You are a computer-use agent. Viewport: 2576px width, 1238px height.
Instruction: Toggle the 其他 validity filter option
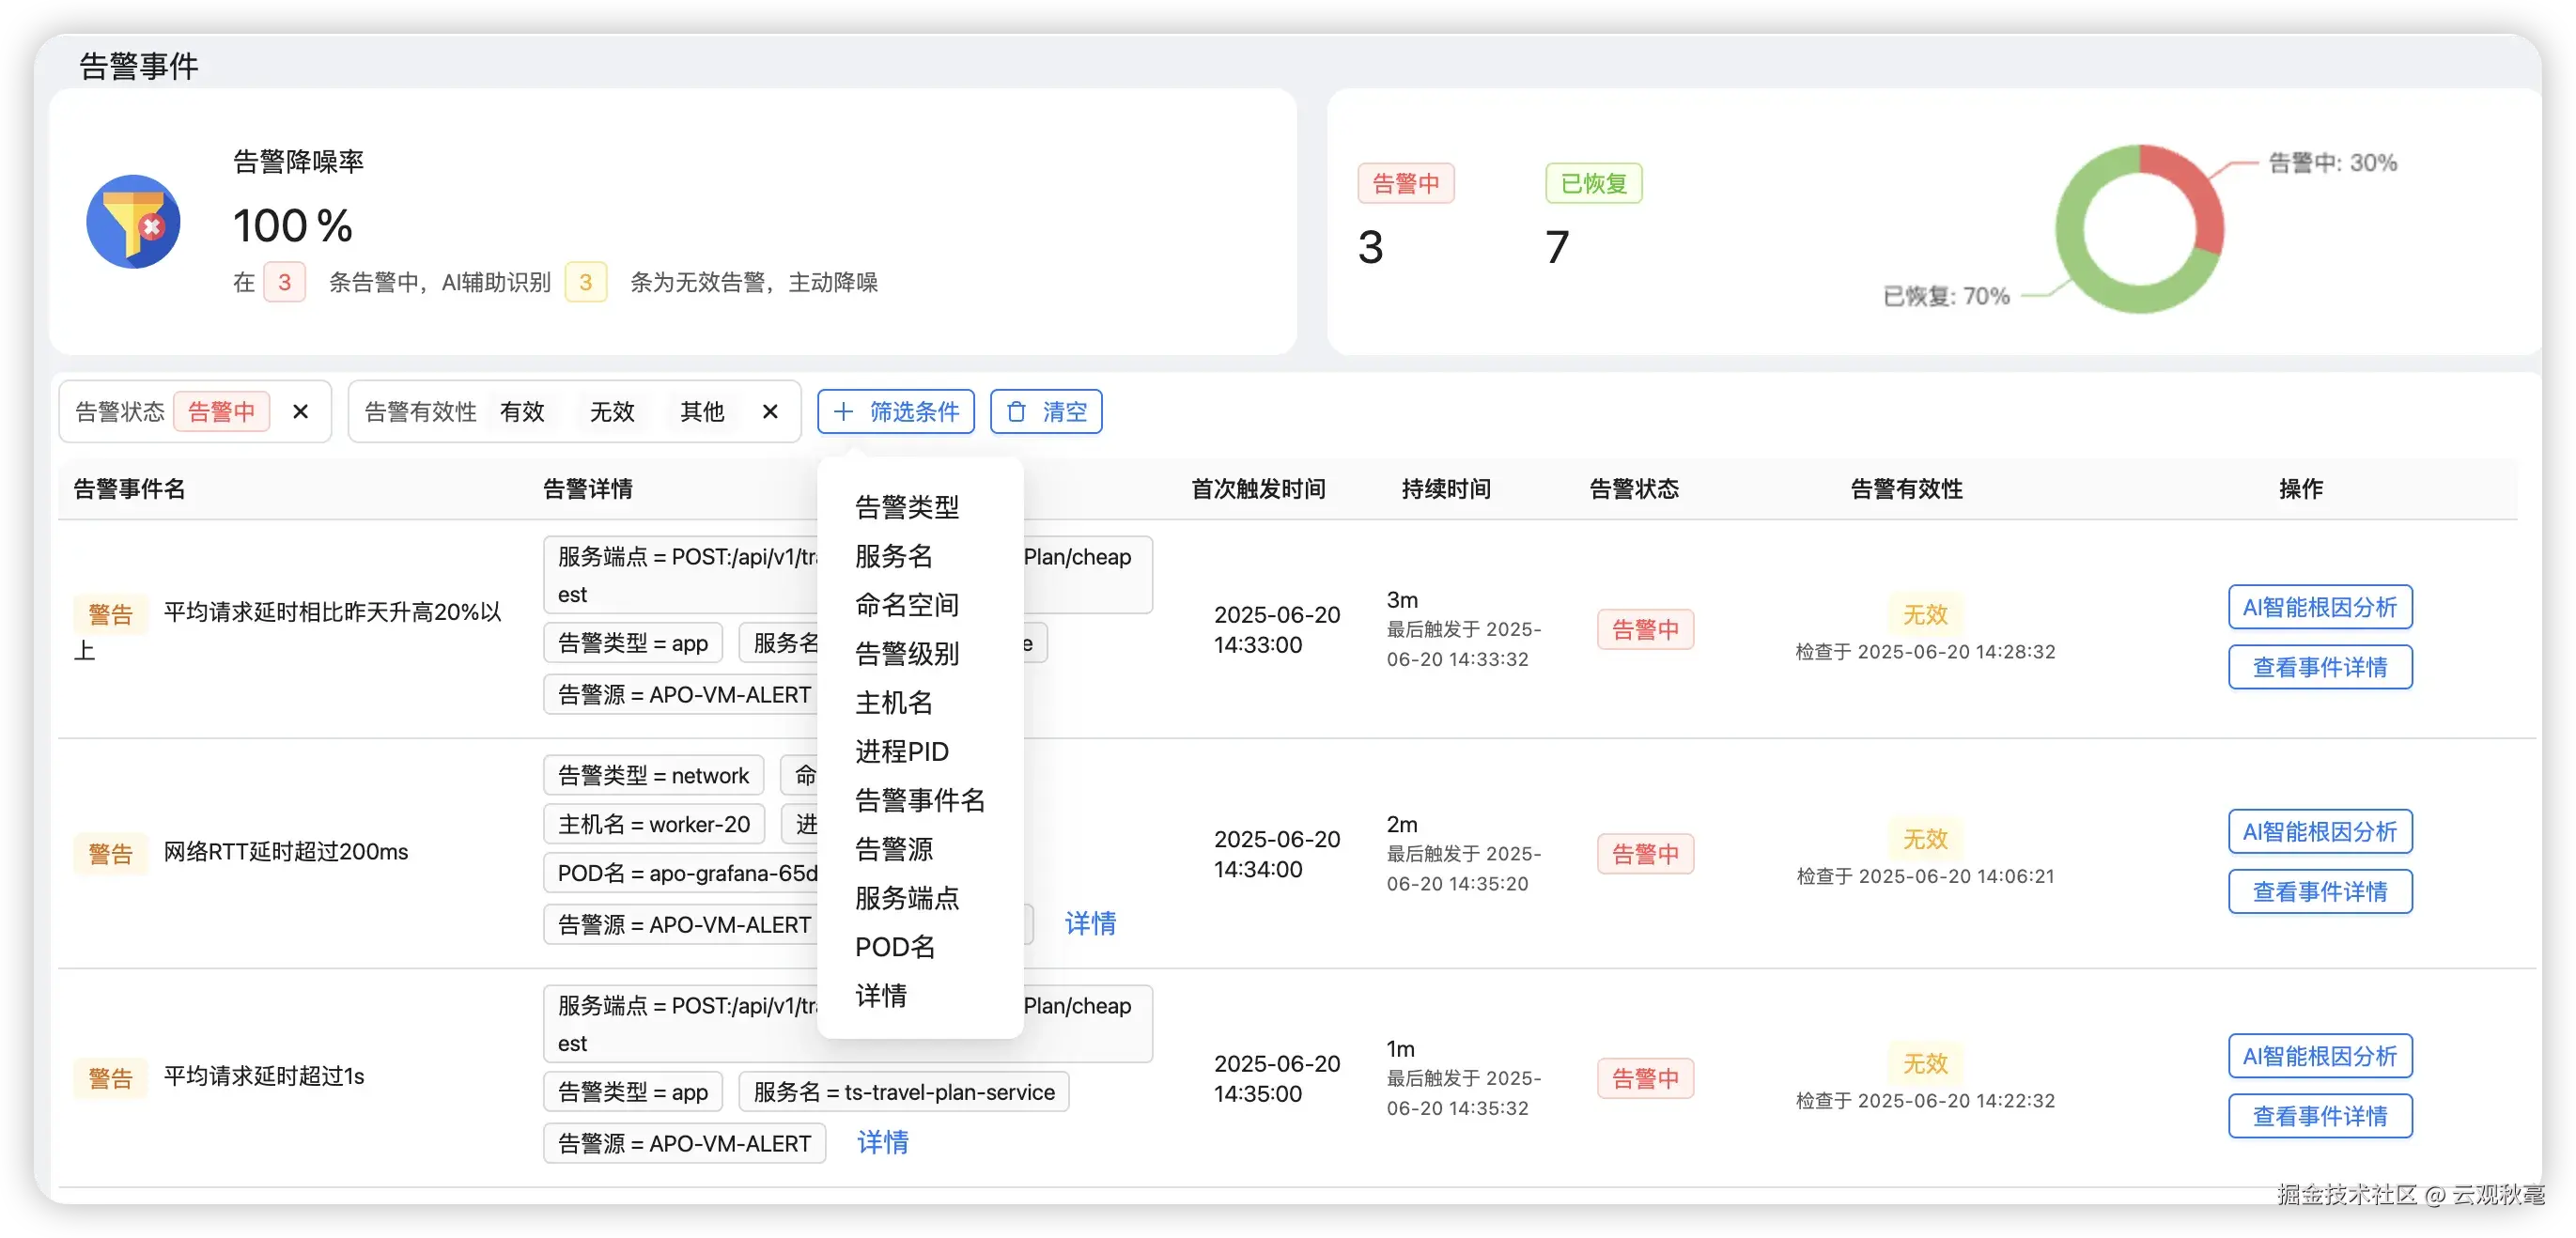[x=702, y=412]
